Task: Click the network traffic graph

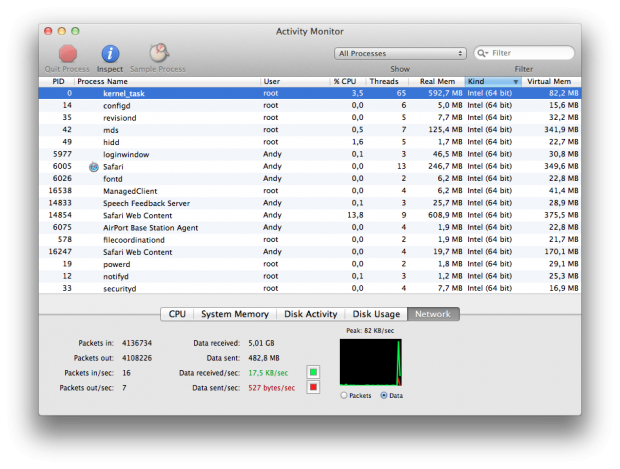Action: coord(371,362)
